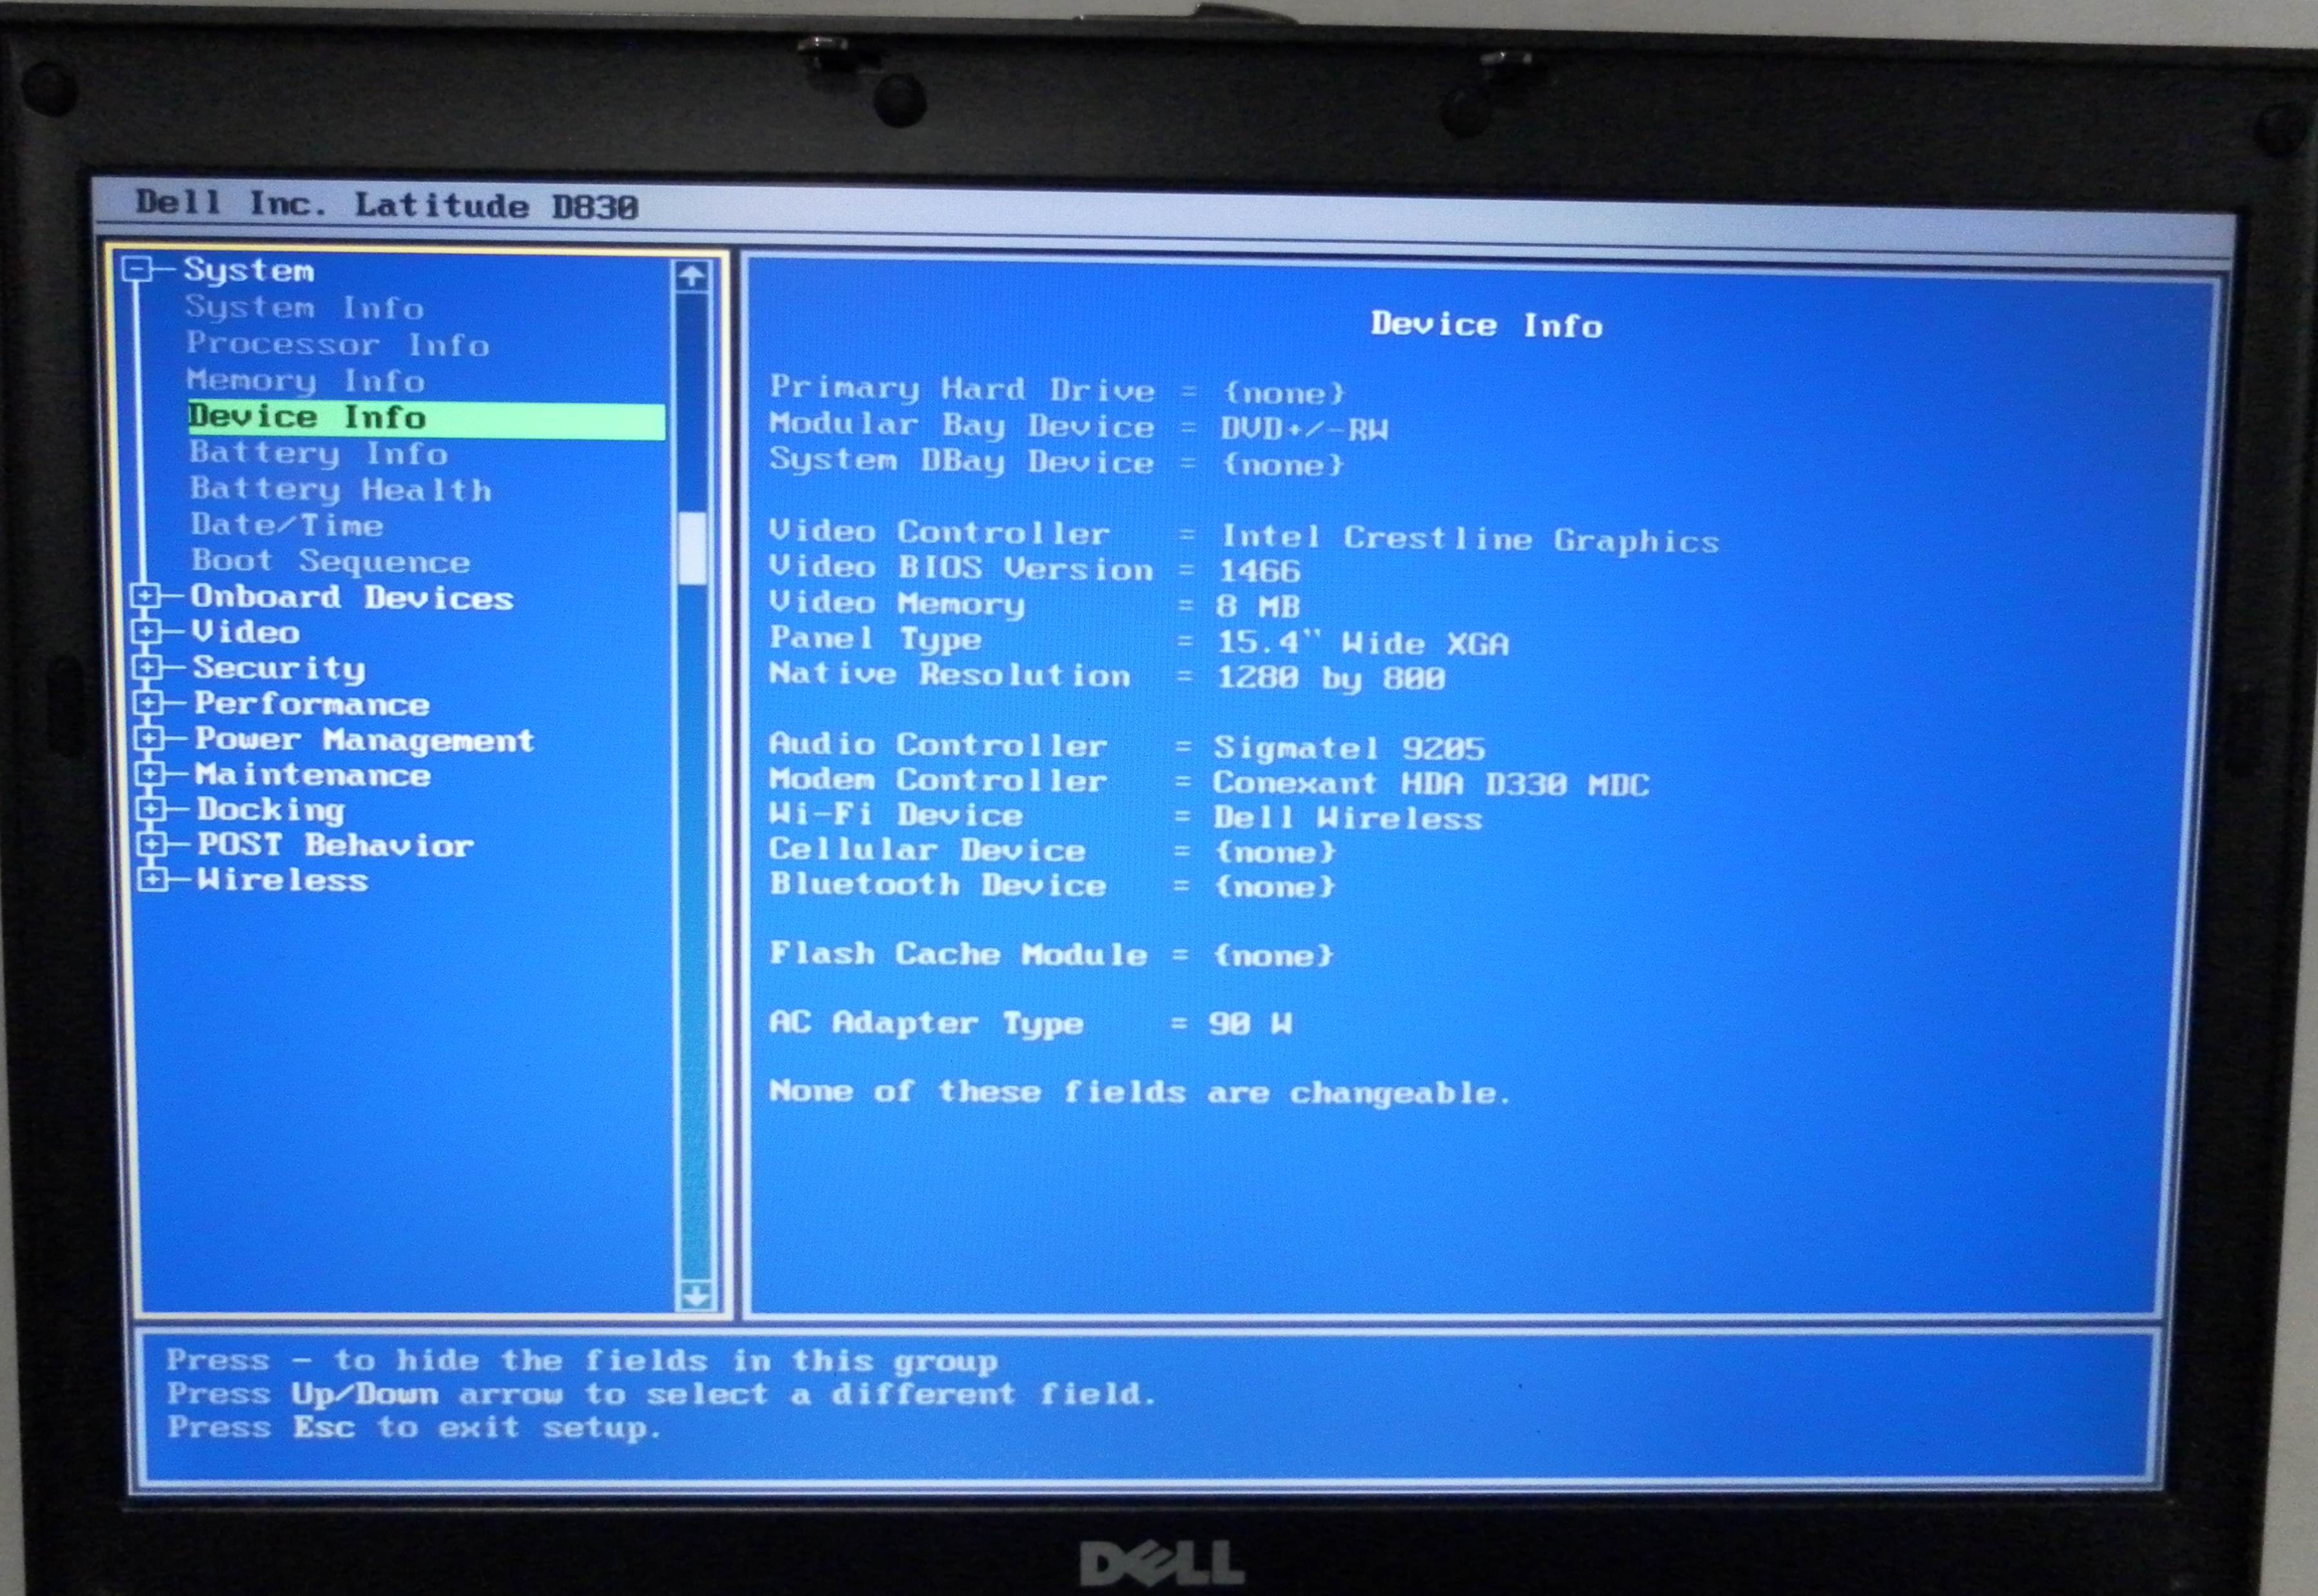
Task: Select Date/Time entry
Action: tap(287, 525)
